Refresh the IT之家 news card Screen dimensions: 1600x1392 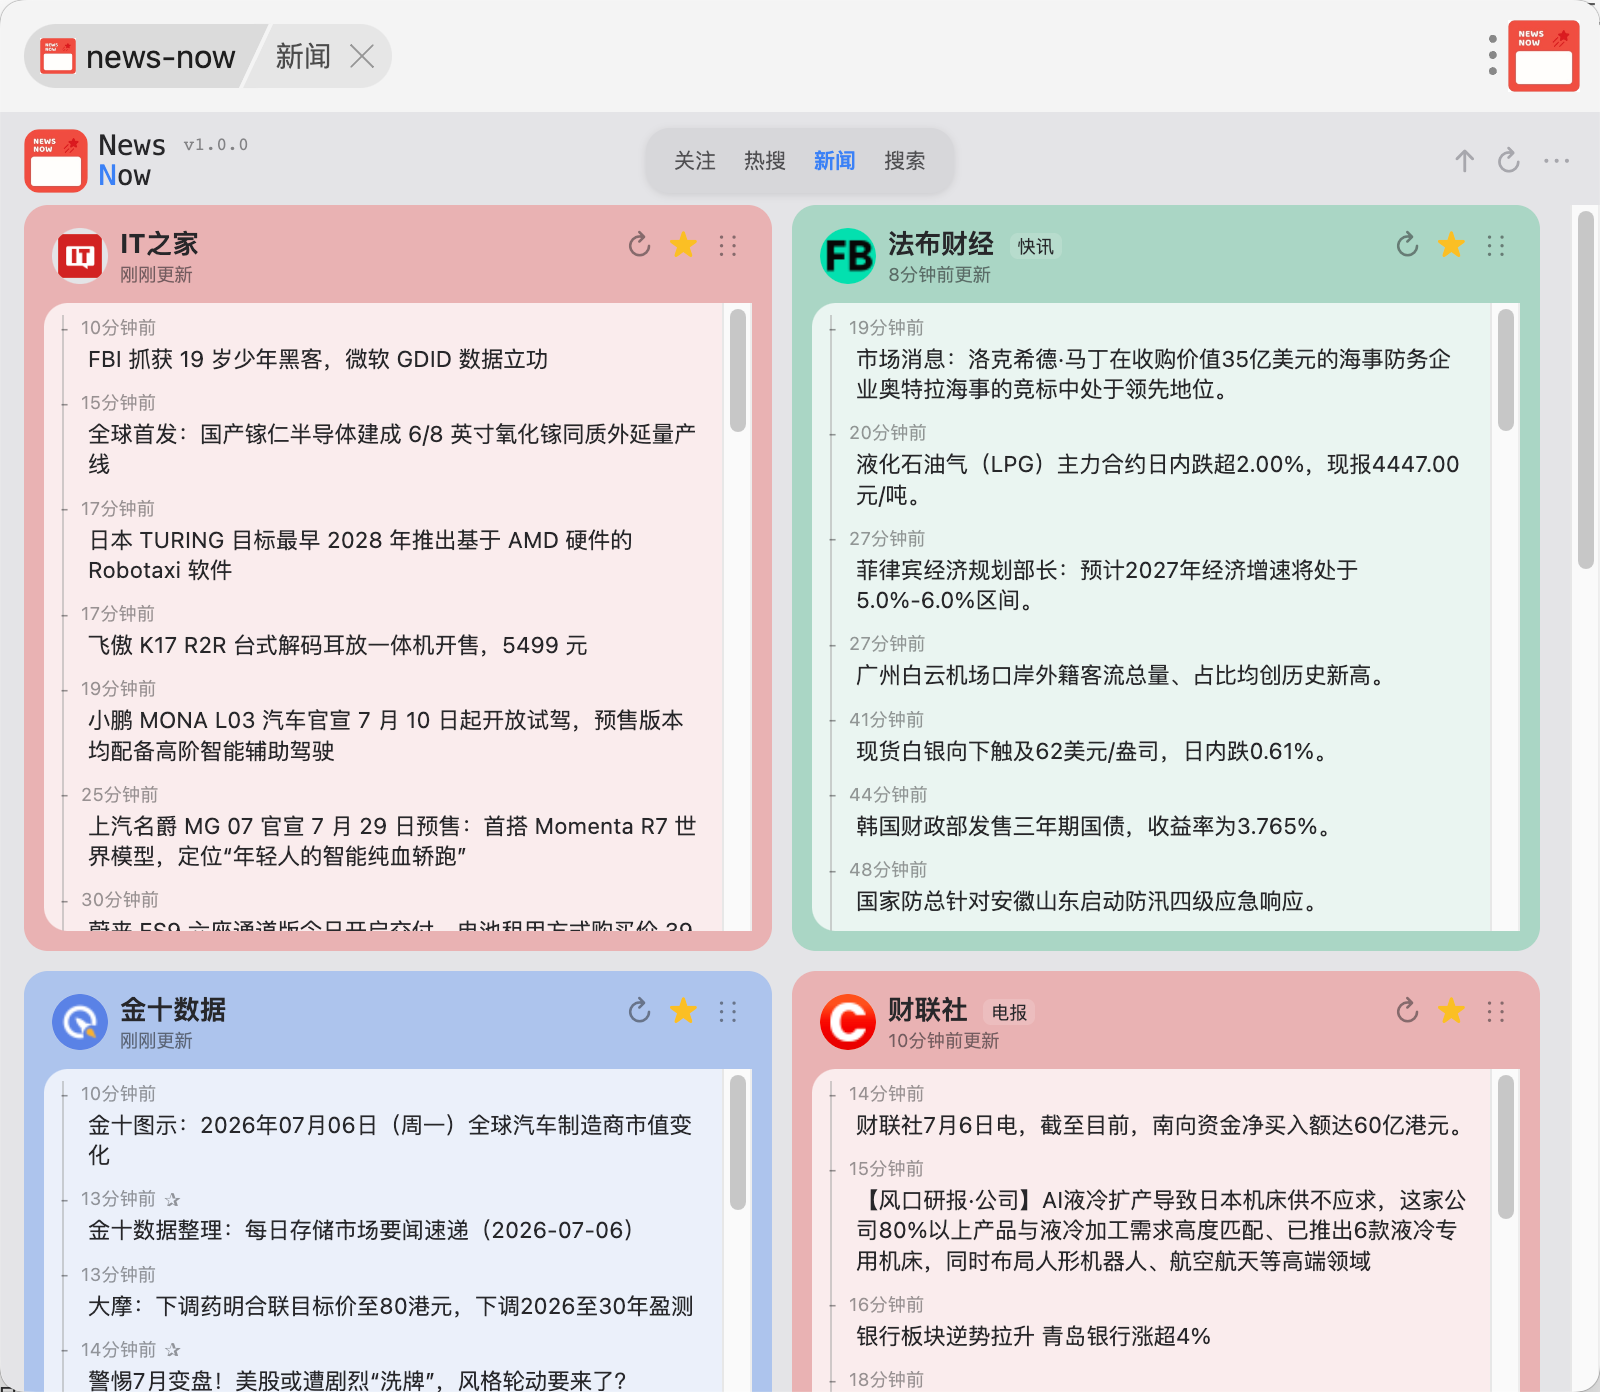(640, 245)
